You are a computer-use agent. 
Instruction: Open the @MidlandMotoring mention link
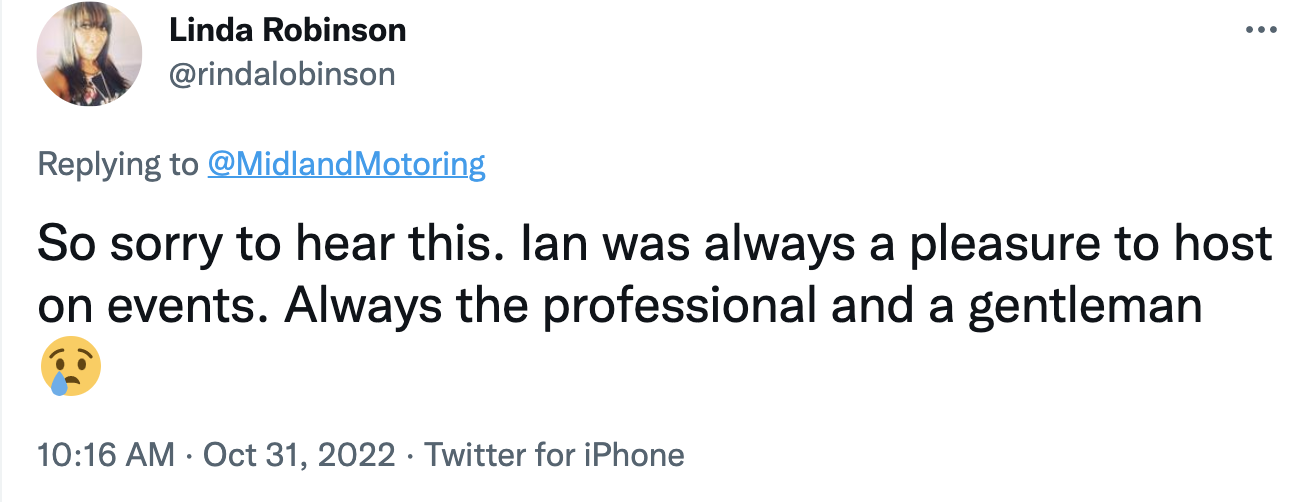point(346,164)
